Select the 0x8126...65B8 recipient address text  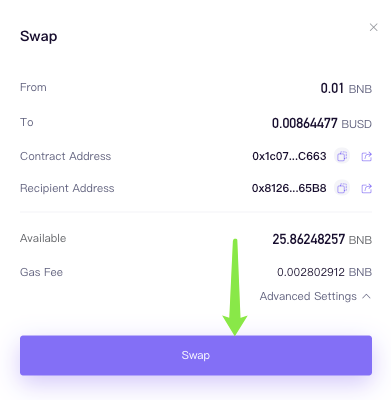289,188
